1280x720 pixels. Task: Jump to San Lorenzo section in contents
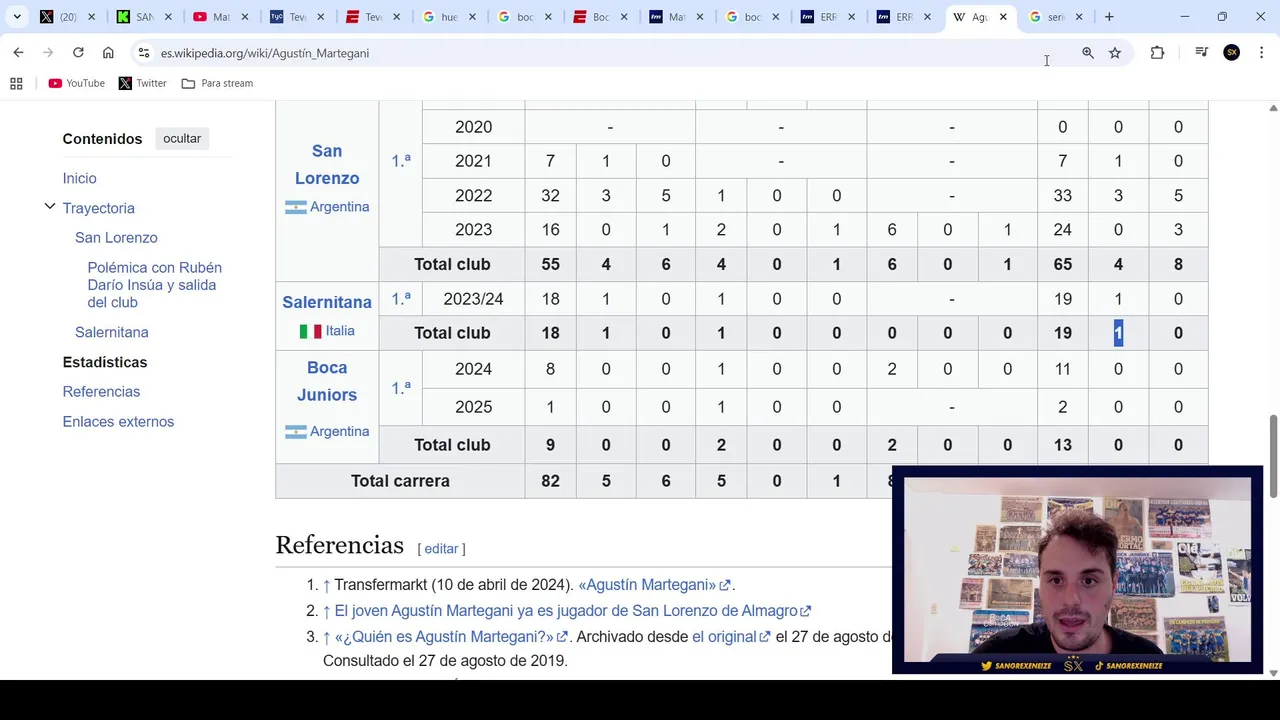click(x=116, y=237)
